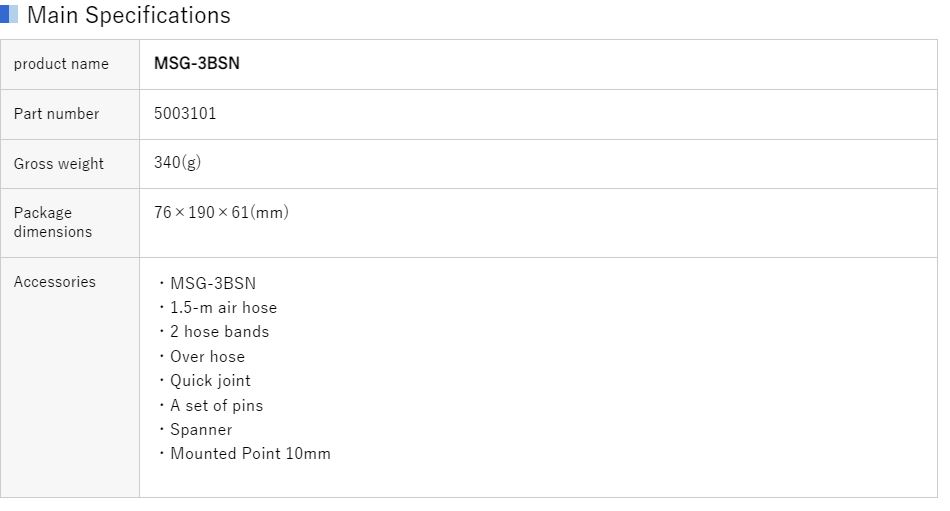The width and height of the screenshot is (950, 511).
Task: Click the 76 × 190 × 61(mm) value
Action: tap(221, 213)
